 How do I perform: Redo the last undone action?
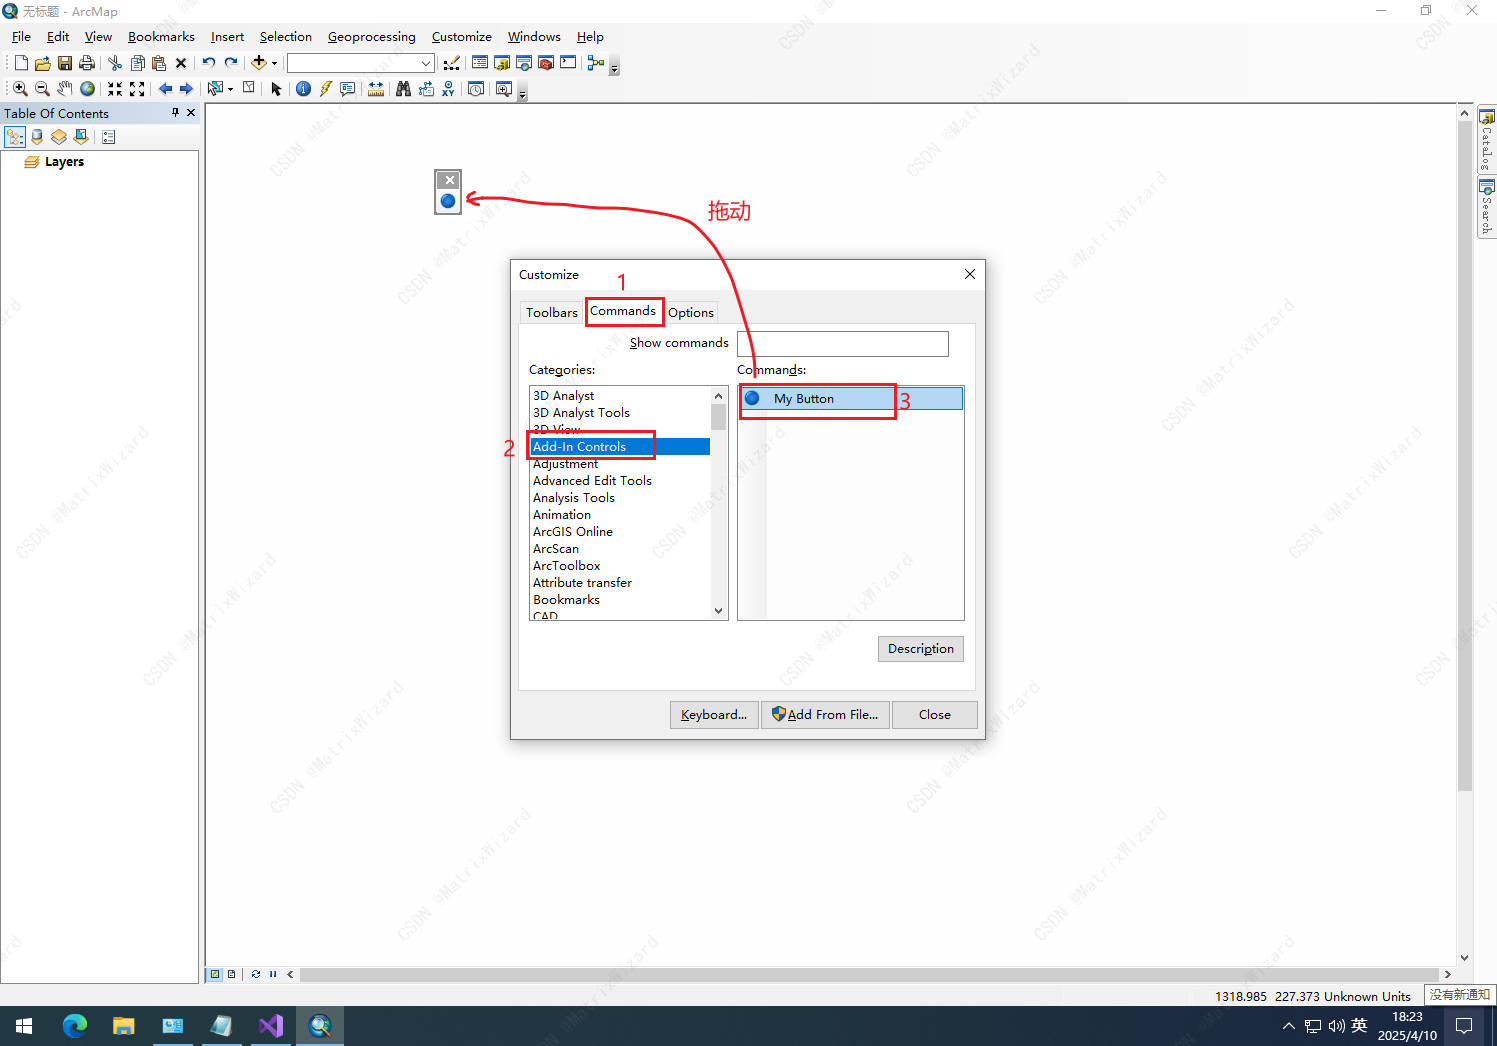(230, 63)
